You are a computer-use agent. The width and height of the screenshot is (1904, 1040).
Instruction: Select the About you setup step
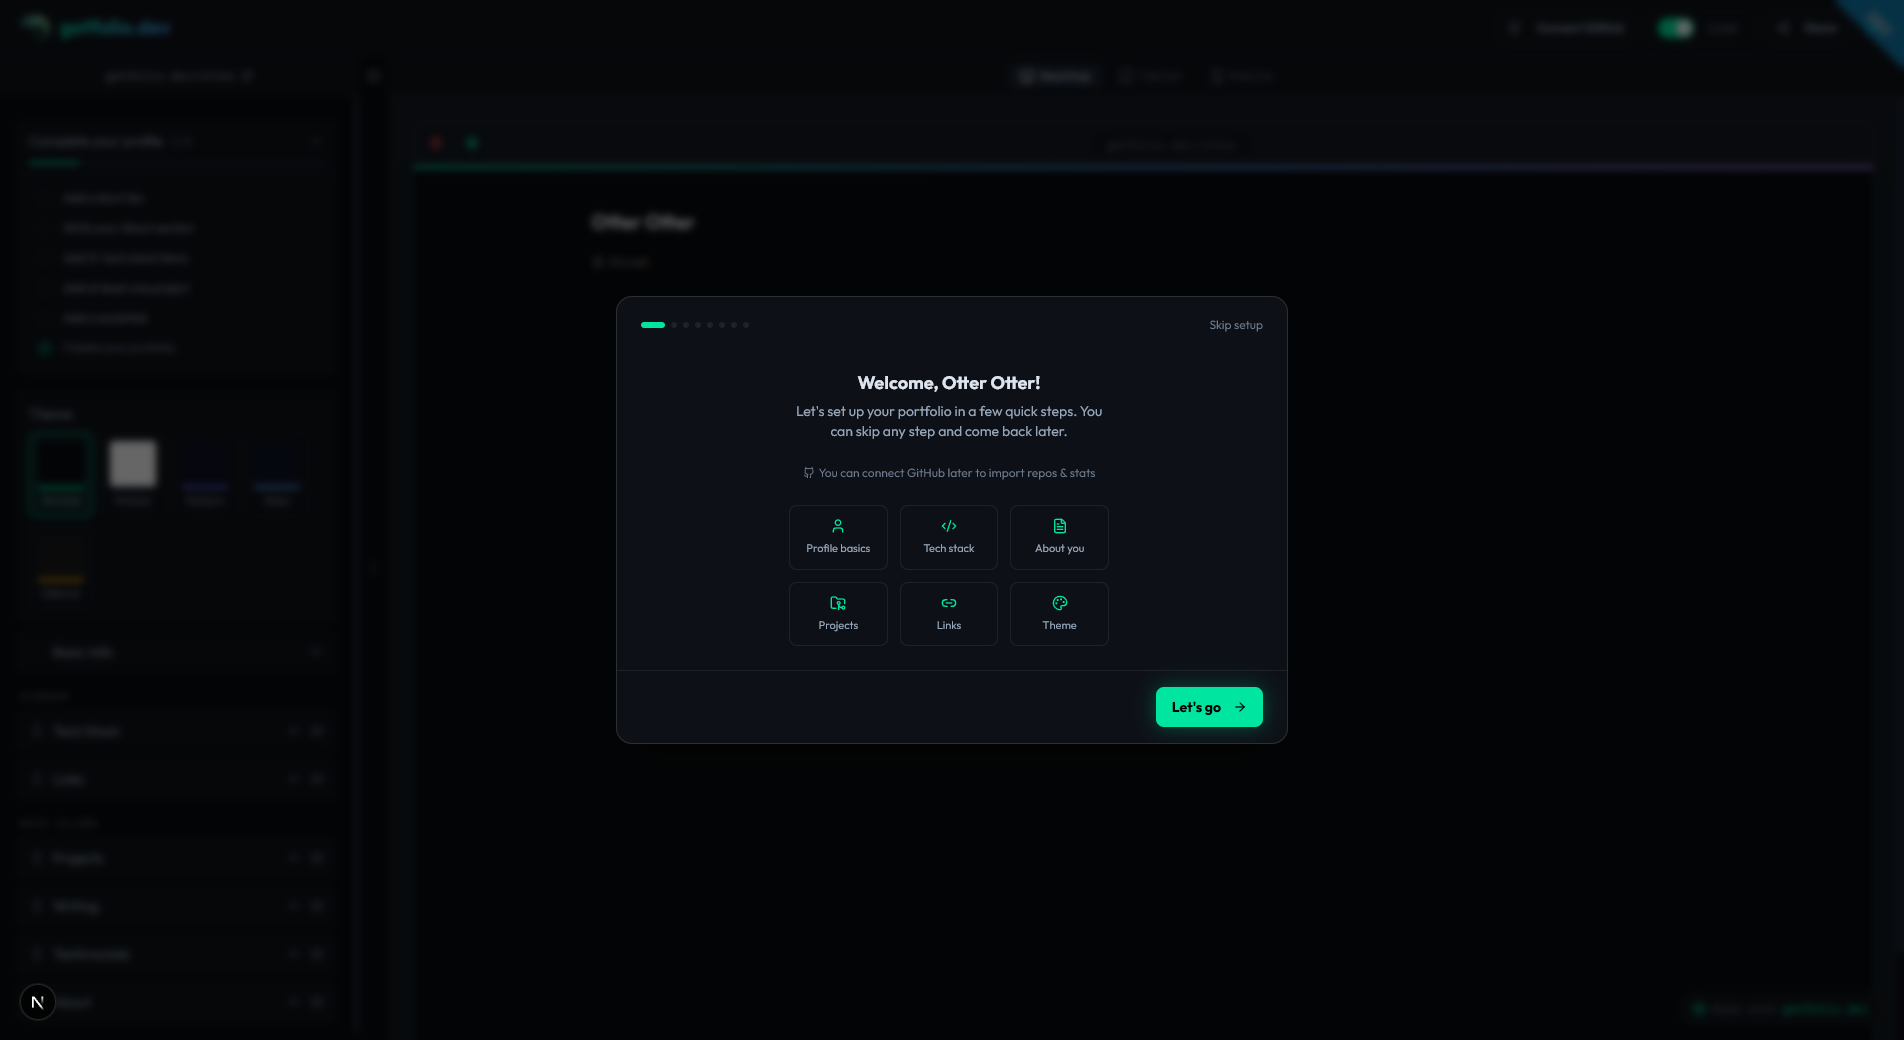[x=1059, y=537]
